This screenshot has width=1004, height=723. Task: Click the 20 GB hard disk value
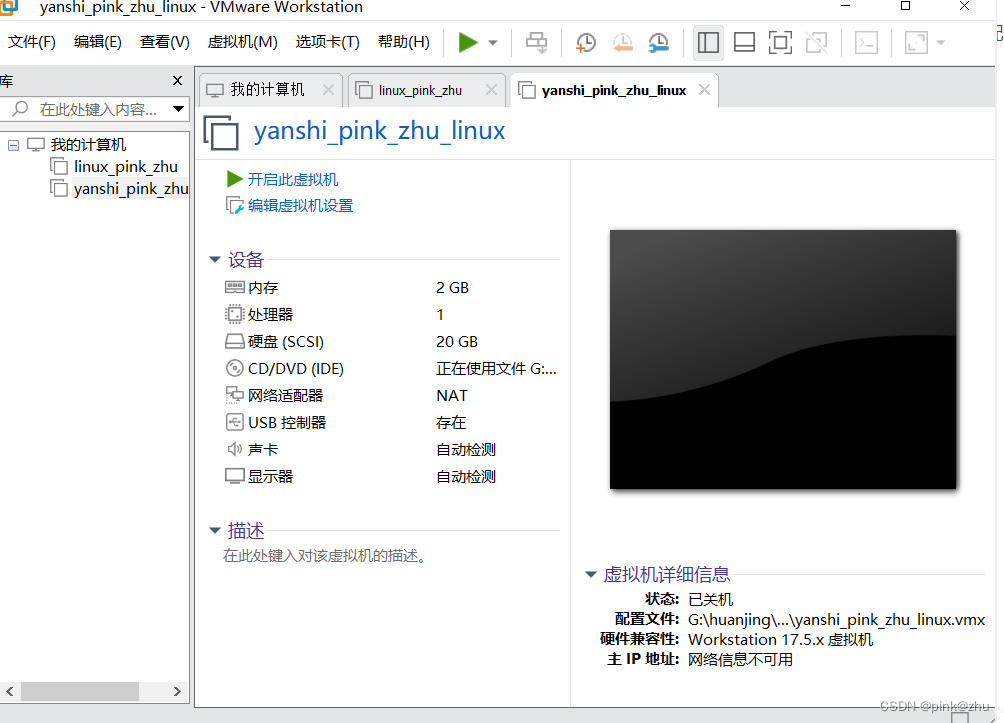click(x=457, y=342)
